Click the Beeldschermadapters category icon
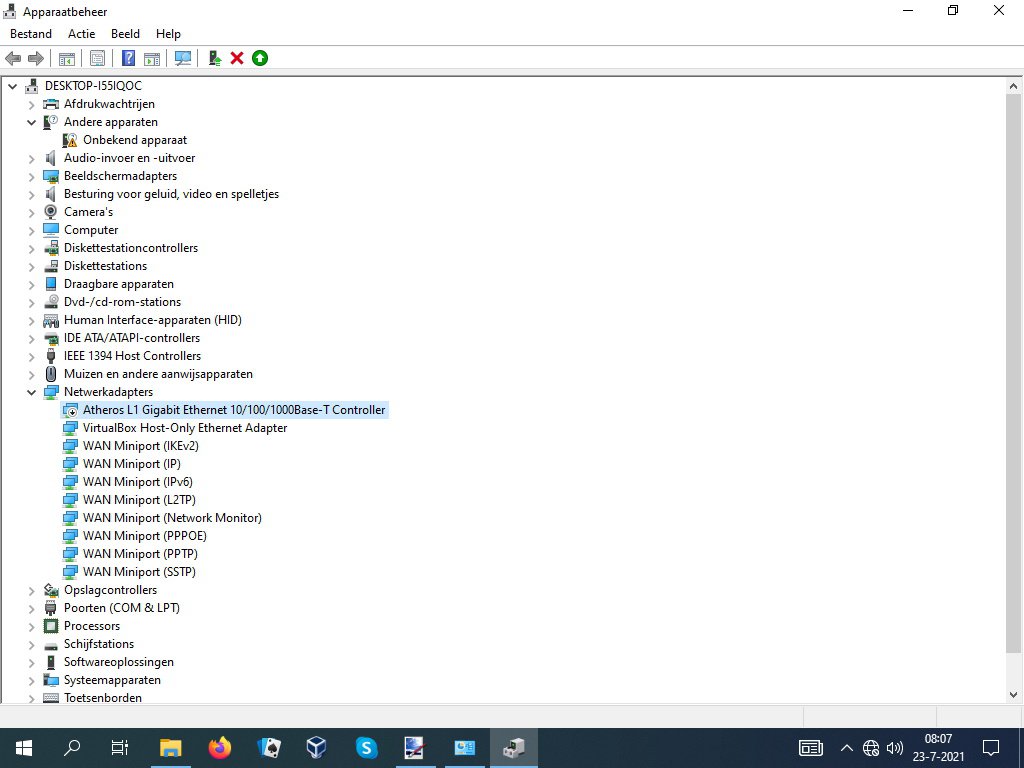1024x768 pixels. (50, 176)
